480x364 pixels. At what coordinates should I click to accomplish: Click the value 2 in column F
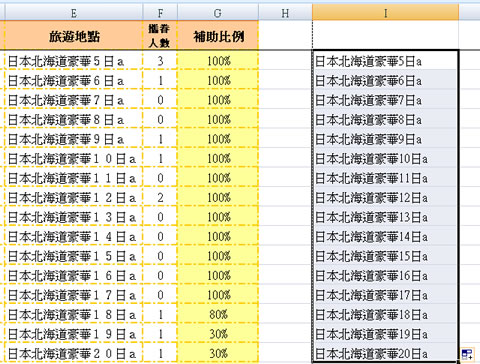coord(160,198)
